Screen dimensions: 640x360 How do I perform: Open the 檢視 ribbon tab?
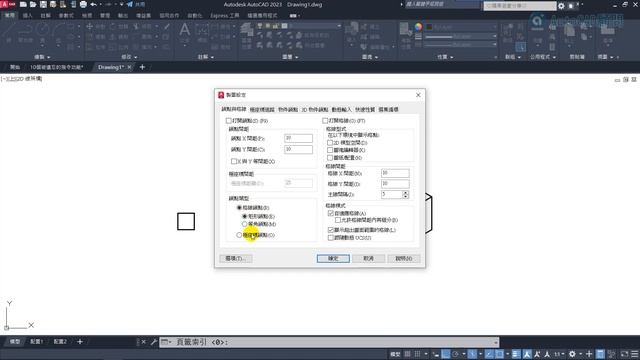[x=87, y=16]
